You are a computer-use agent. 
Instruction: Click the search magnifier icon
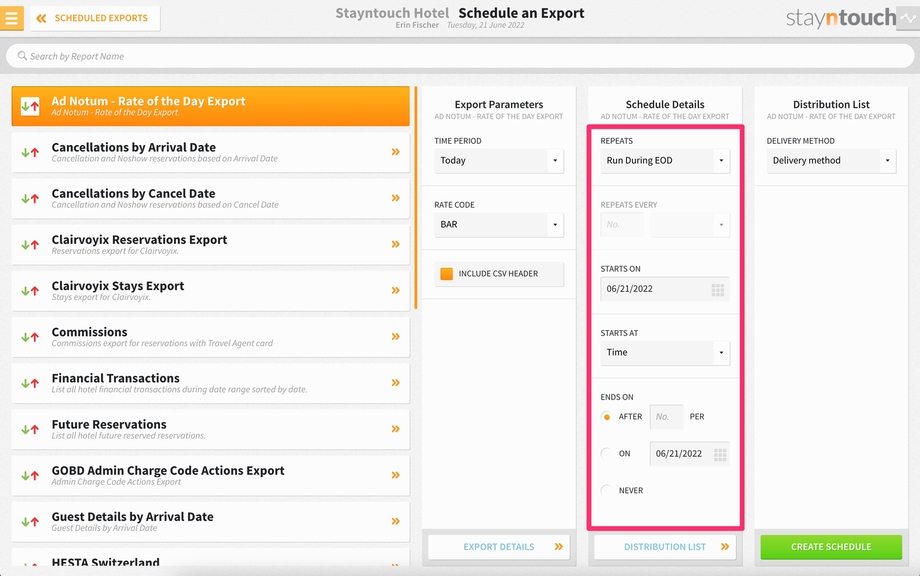tap(22, 56)
